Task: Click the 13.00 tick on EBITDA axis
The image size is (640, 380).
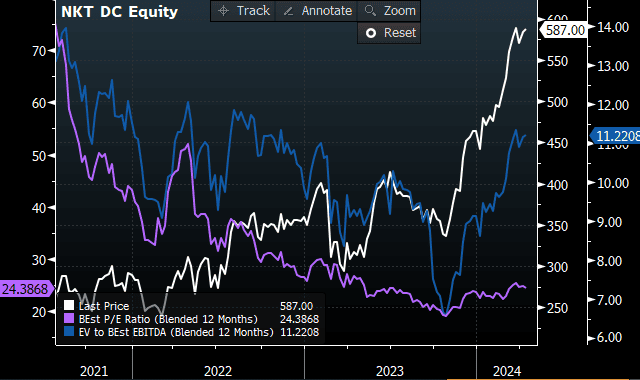Action: (x=613, y=66)
